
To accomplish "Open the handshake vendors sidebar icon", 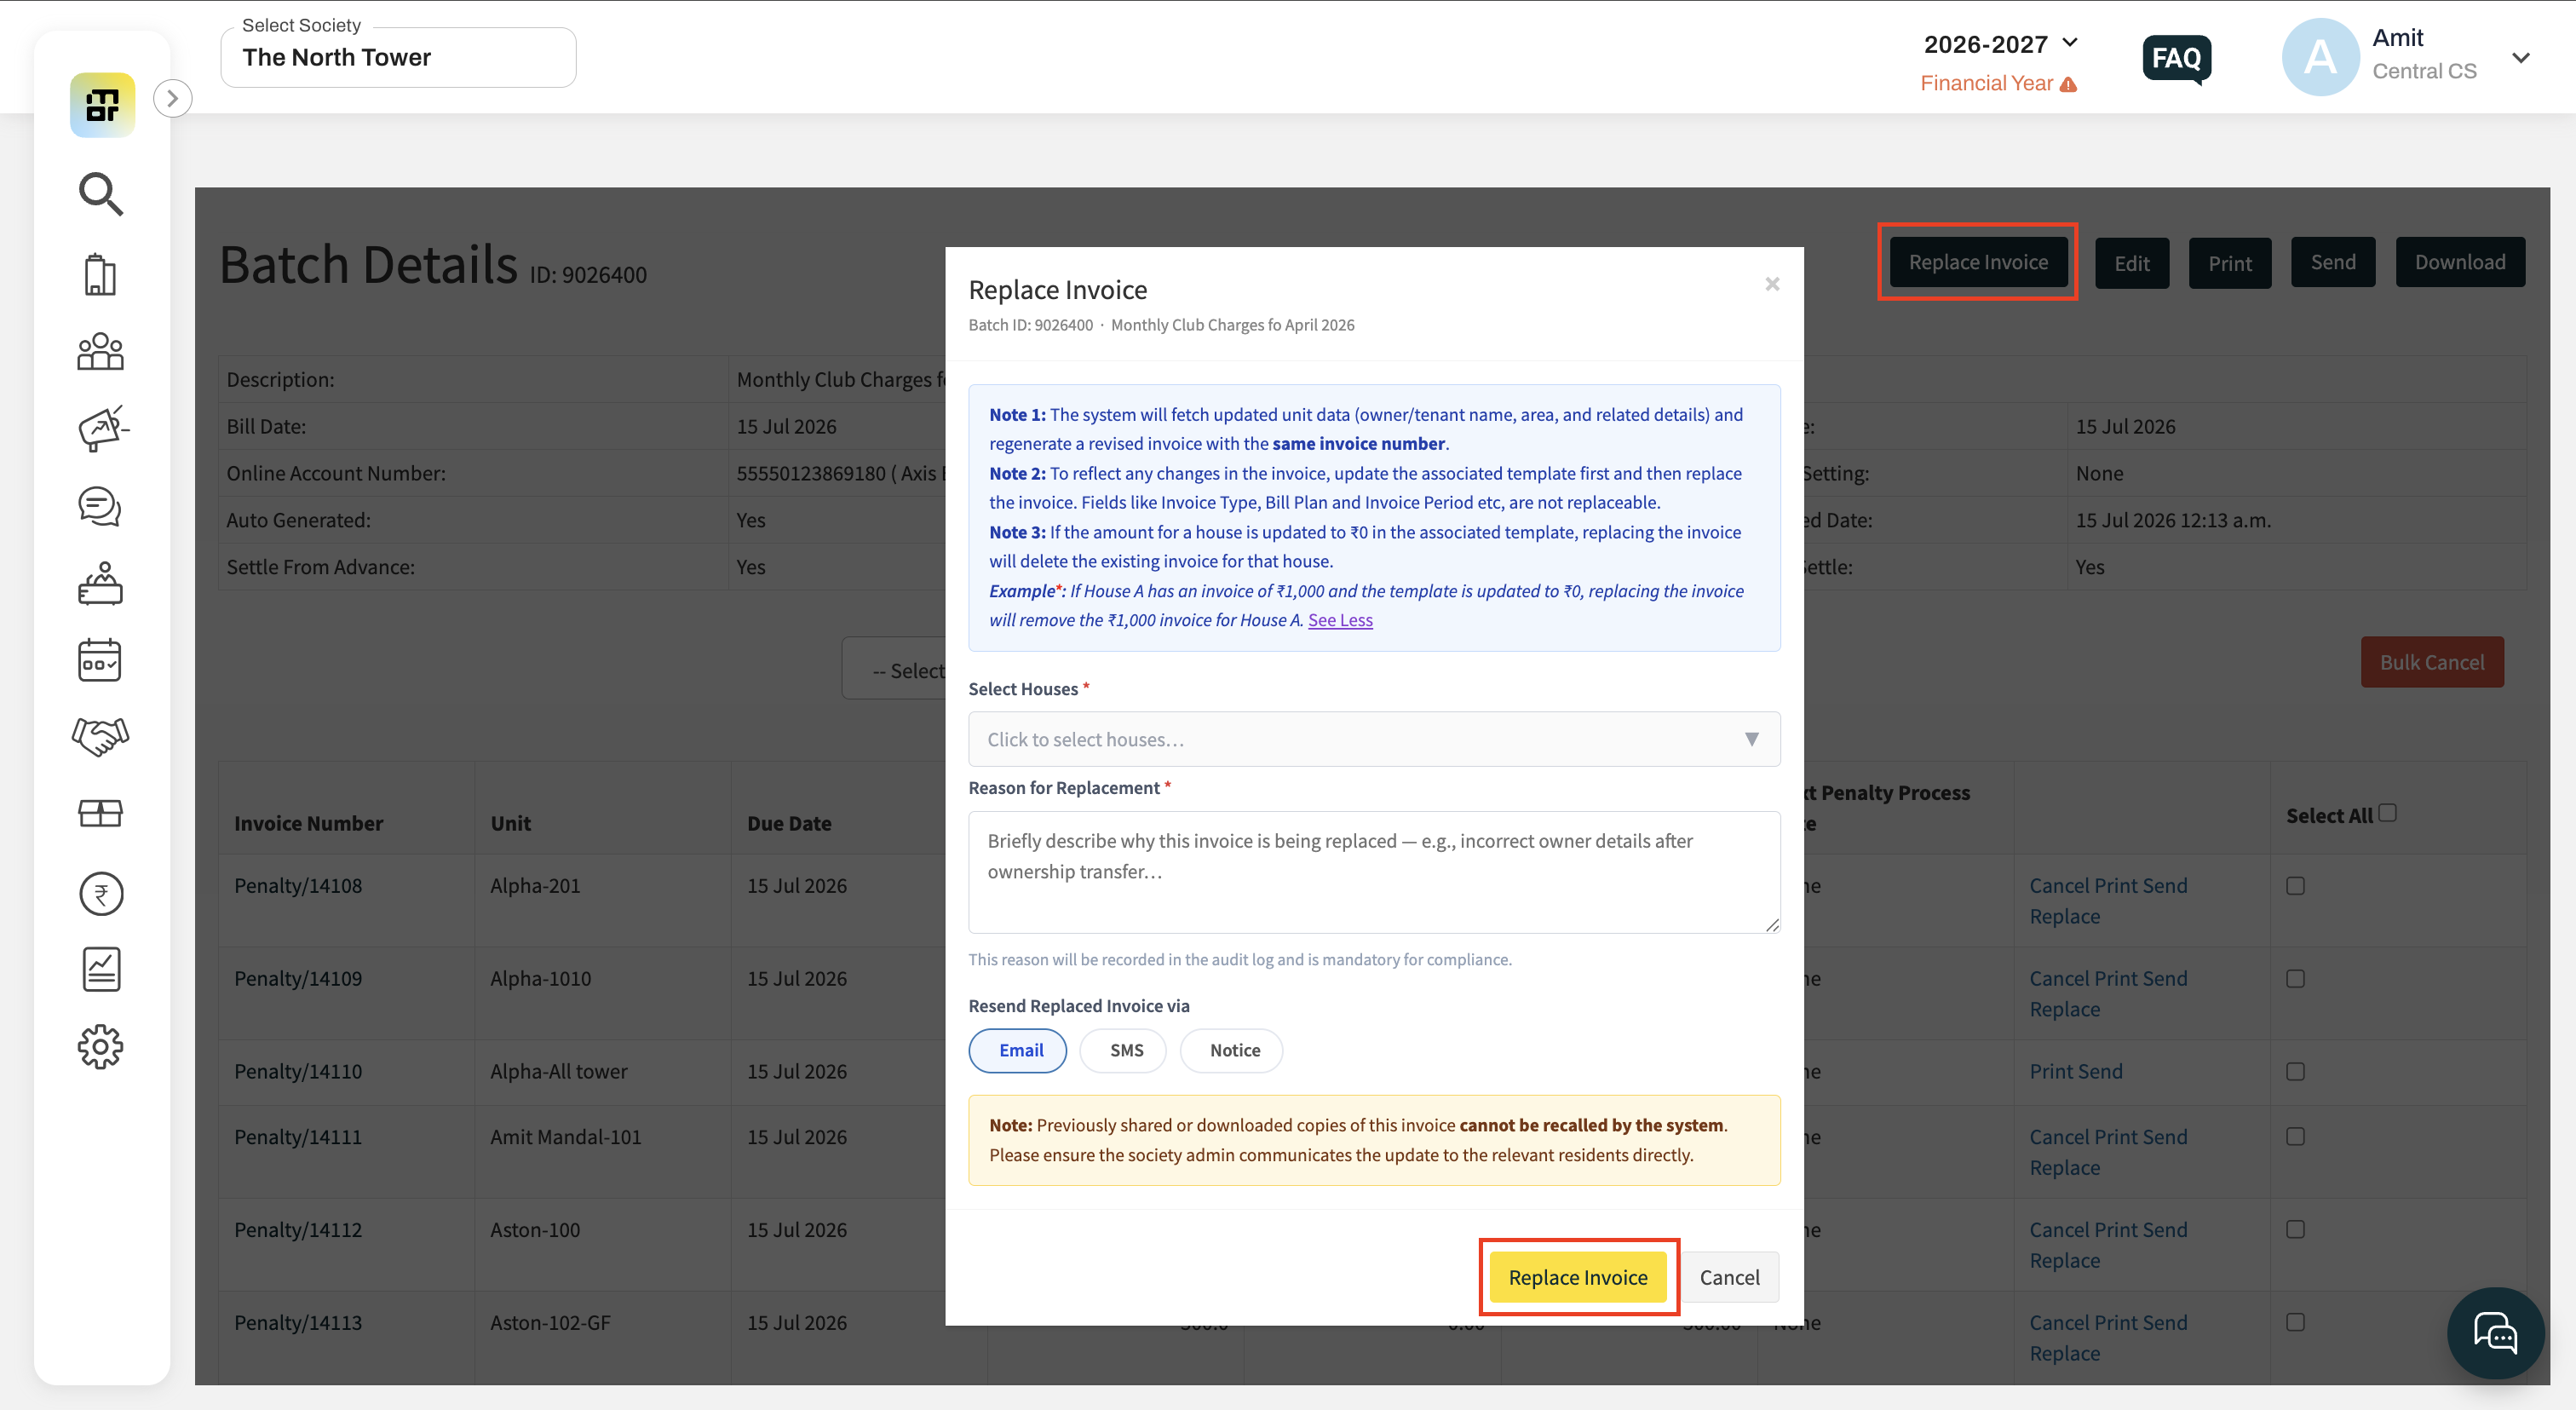I will [100, 737].
